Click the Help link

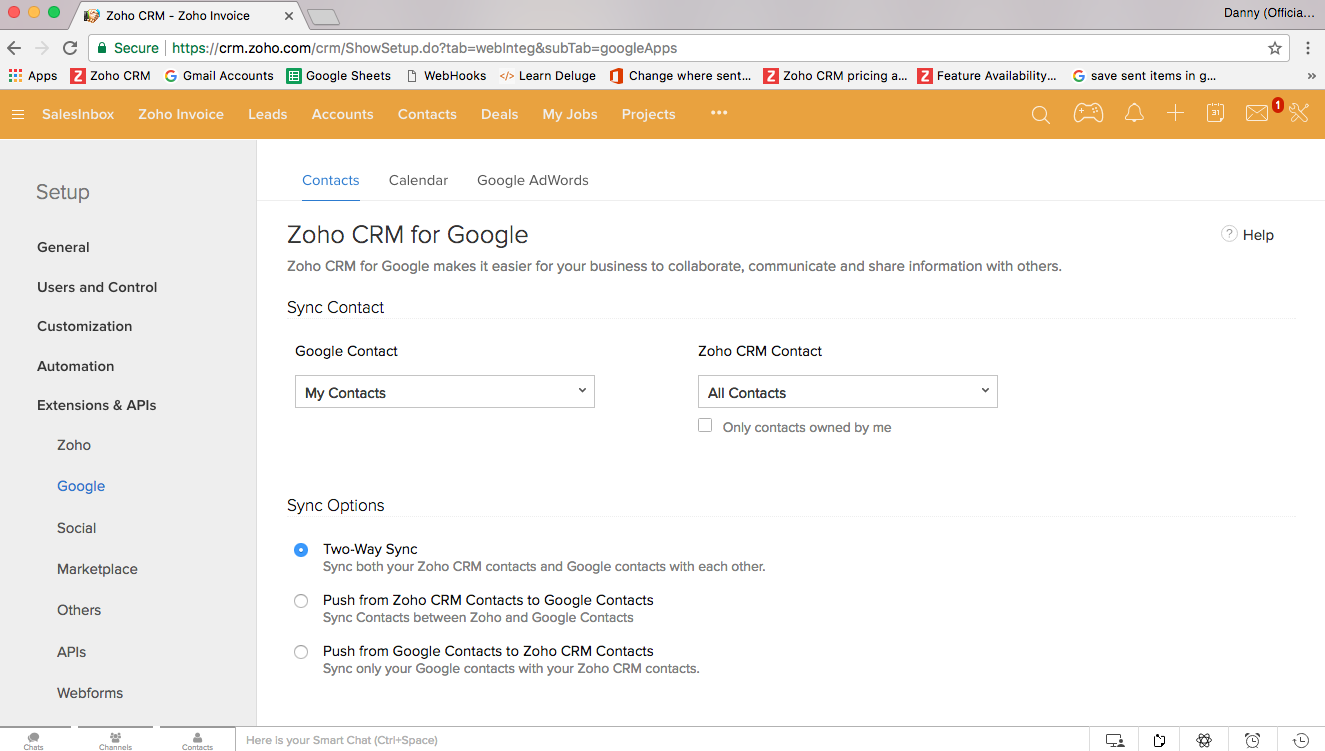click(x=1258, y=235)
